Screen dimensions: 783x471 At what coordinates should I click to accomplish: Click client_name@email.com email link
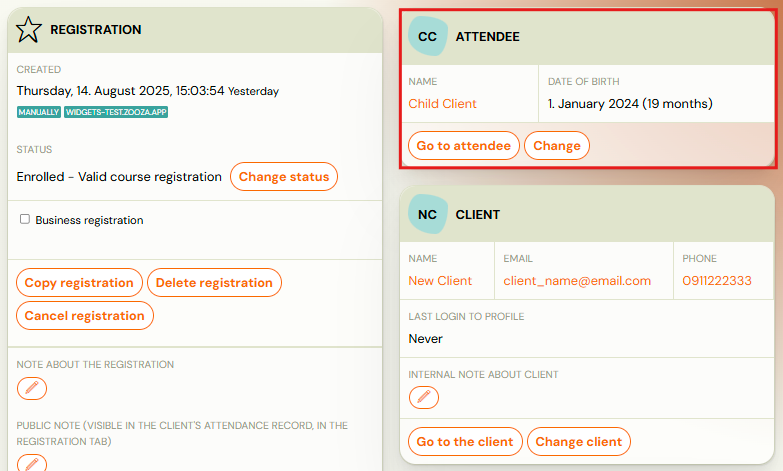pyautogui.click(x=577, y=281)
